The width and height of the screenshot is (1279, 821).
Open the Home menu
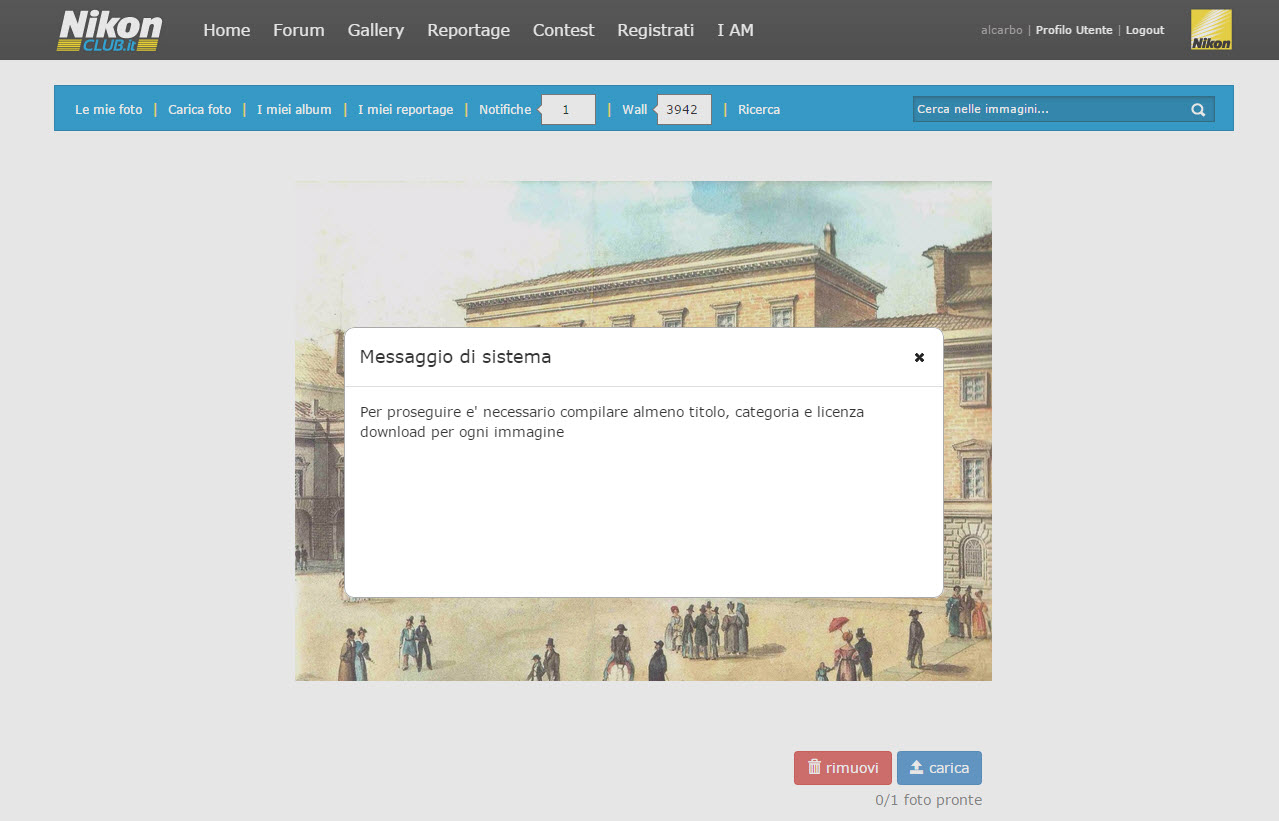pos(227,30)
